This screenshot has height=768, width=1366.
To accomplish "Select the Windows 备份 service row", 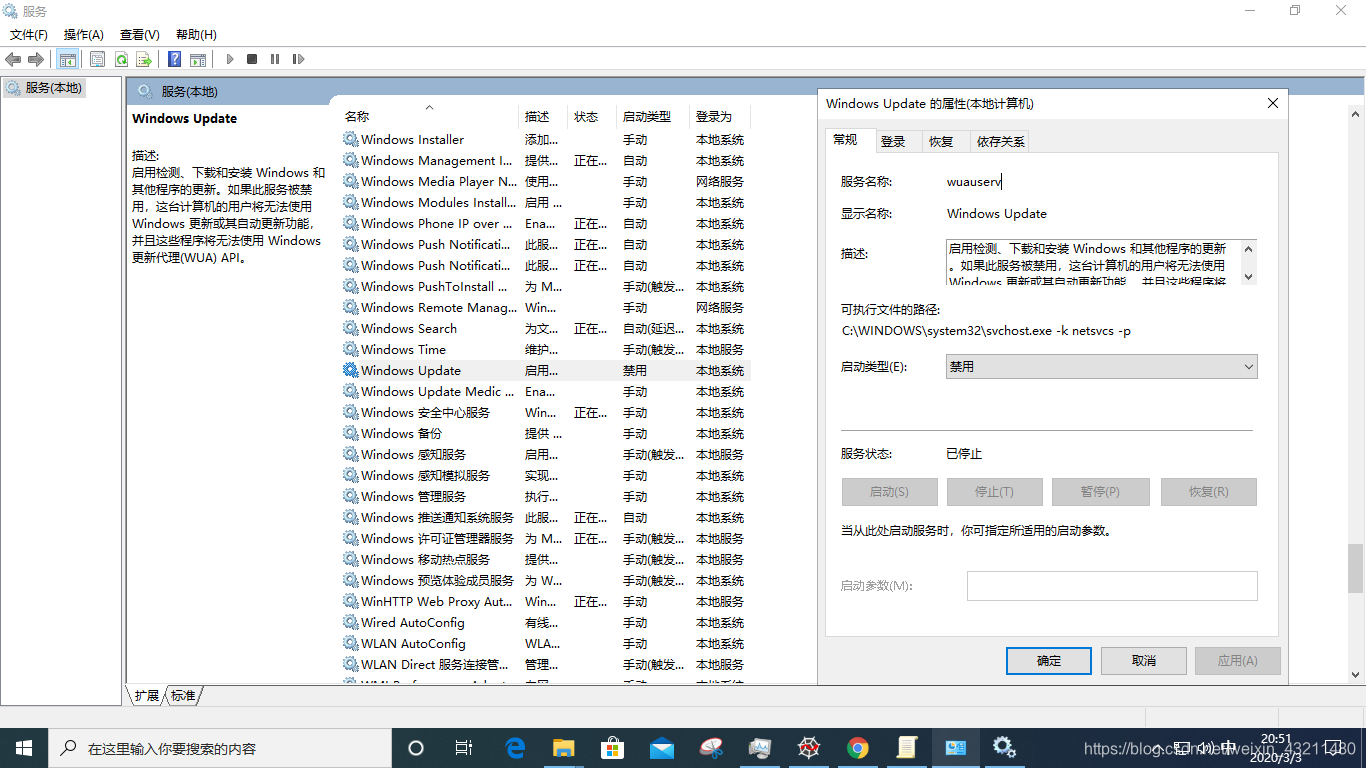I will pyautogui.click(x=545, y=433).
